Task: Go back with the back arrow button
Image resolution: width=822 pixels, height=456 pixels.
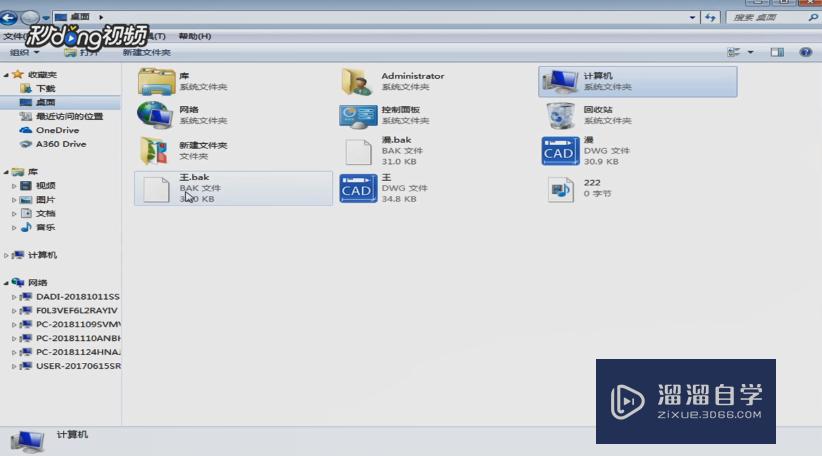Action: (8, 18)
